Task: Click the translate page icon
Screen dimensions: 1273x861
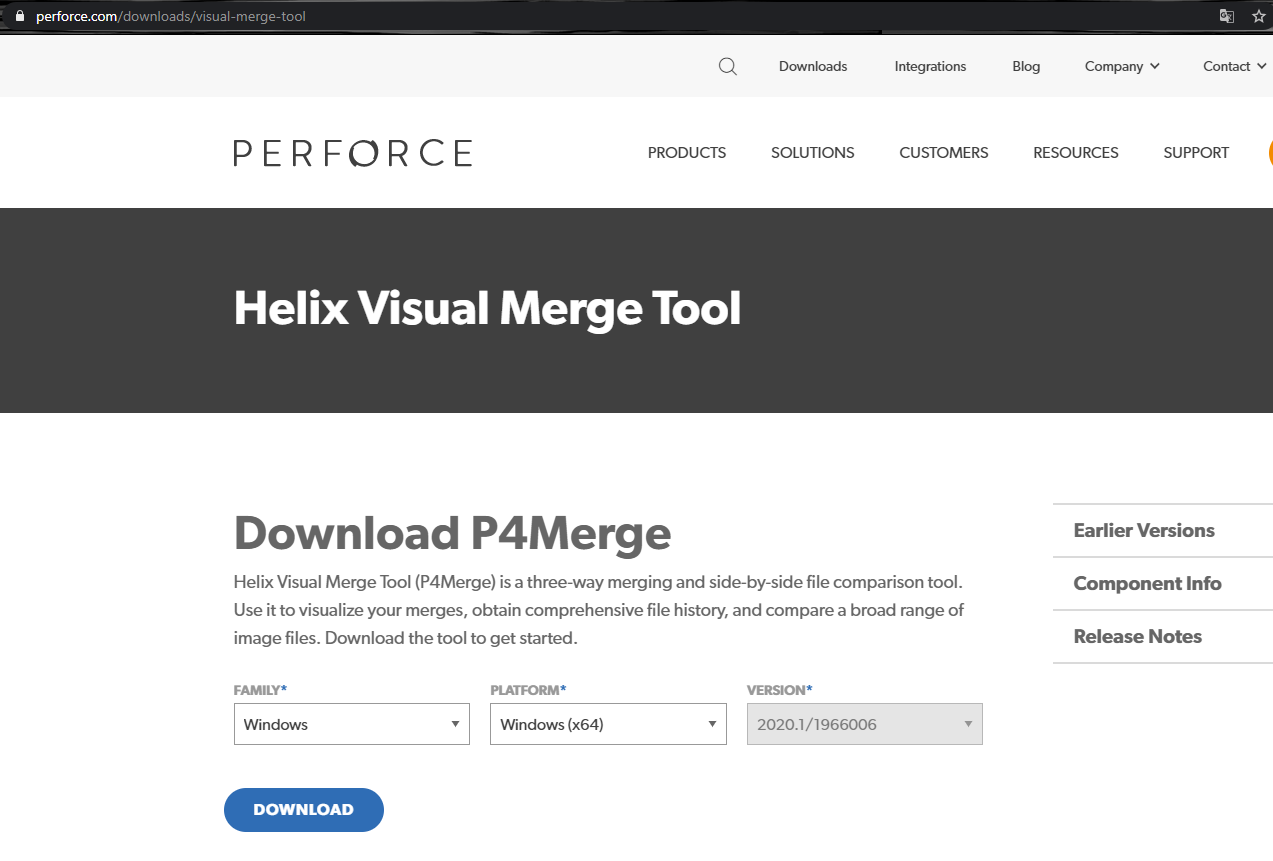Action: point(1226,16)
